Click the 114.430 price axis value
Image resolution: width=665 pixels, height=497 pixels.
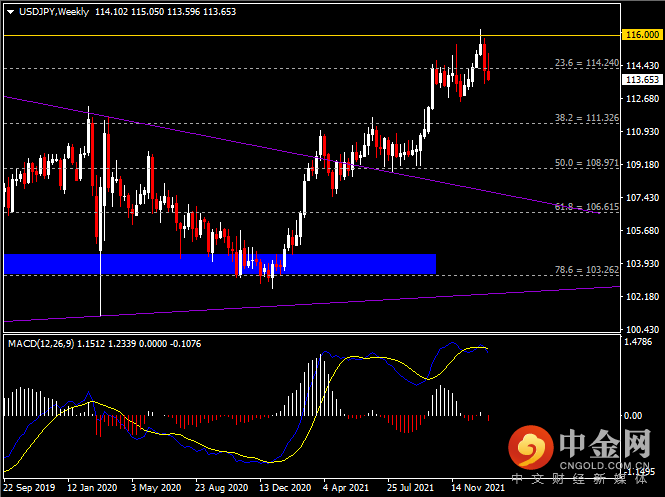643,66
